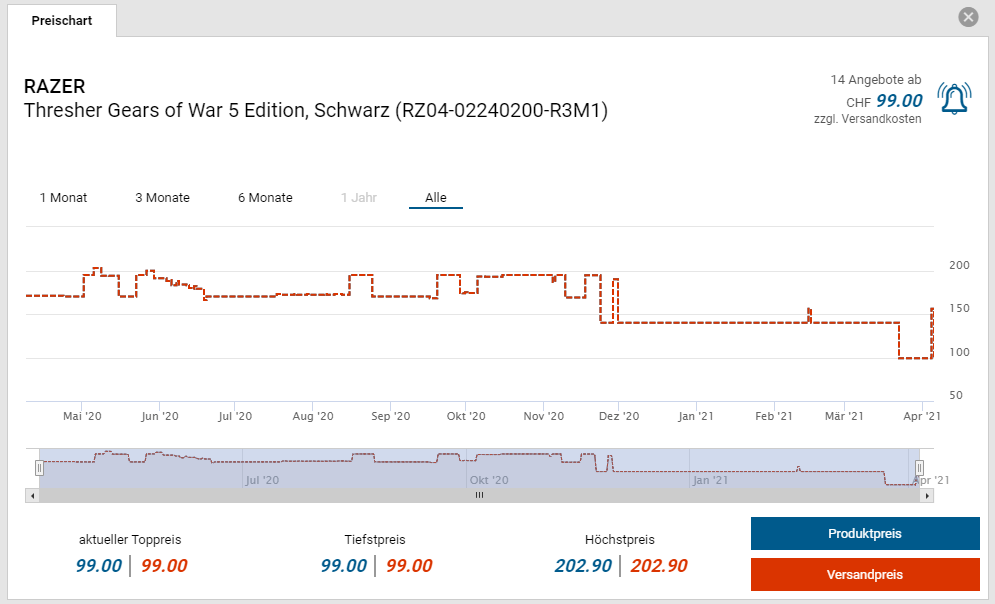Viewport: 995px width, 604px height.
Task: Select the Preischart tab
Action: pos(62,20)
